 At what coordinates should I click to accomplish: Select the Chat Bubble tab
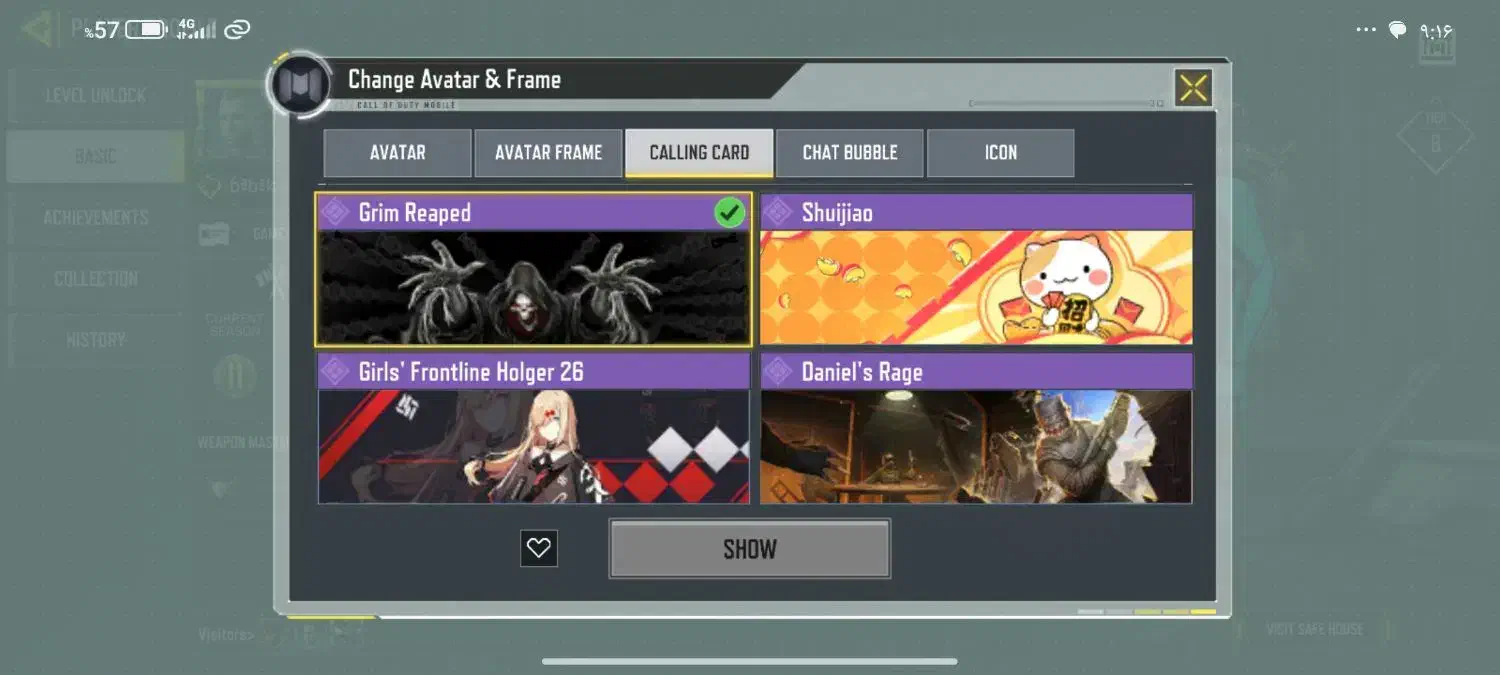[x=850, y=153]
